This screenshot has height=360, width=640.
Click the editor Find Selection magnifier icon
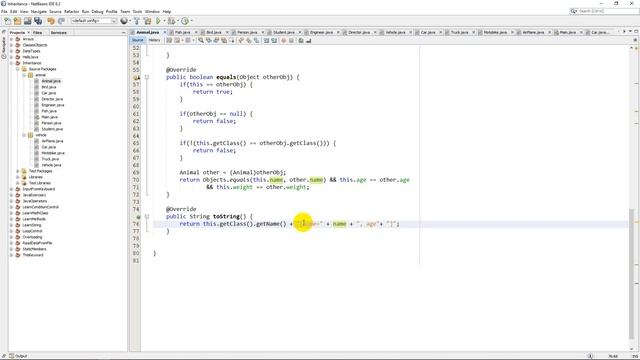[x=201, y=40]
